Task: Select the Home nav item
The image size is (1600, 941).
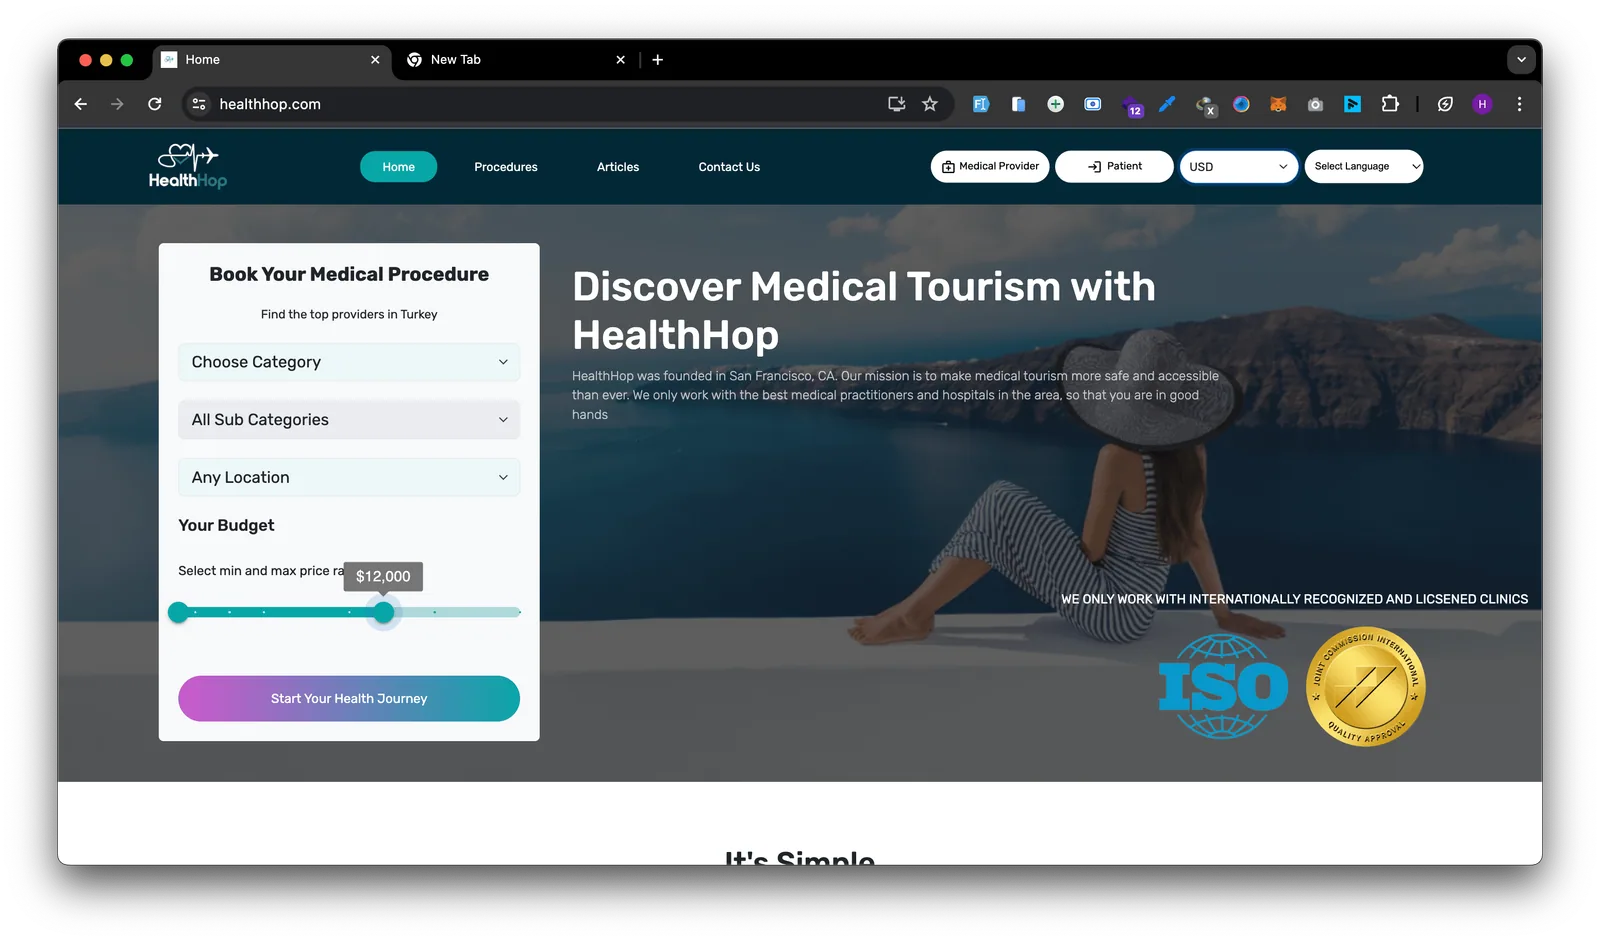Action: tap(398, 167)
